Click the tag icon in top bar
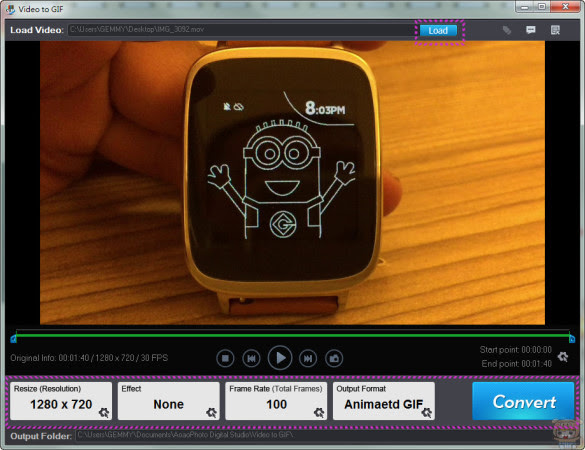The image size is (585, 450). [507, 30]
